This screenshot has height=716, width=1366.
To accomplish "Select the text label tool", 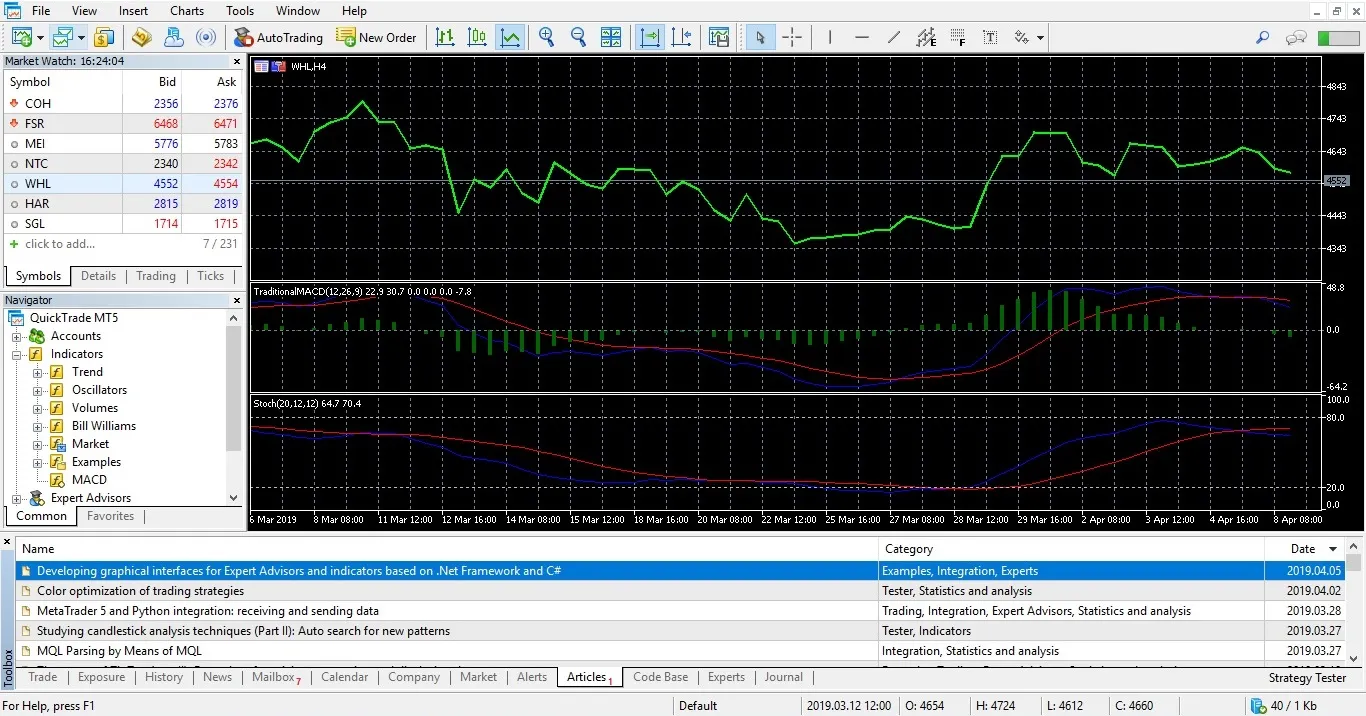I will pyautogui.click(x=990, y=37).
